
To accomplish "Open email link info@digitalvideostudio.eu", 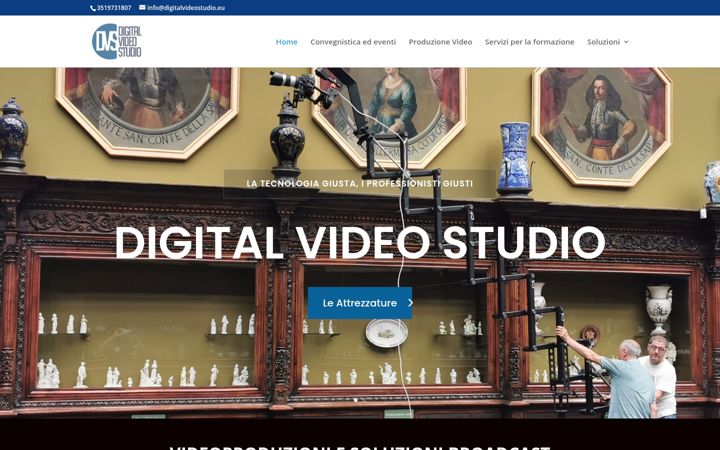I will (186, 8).
